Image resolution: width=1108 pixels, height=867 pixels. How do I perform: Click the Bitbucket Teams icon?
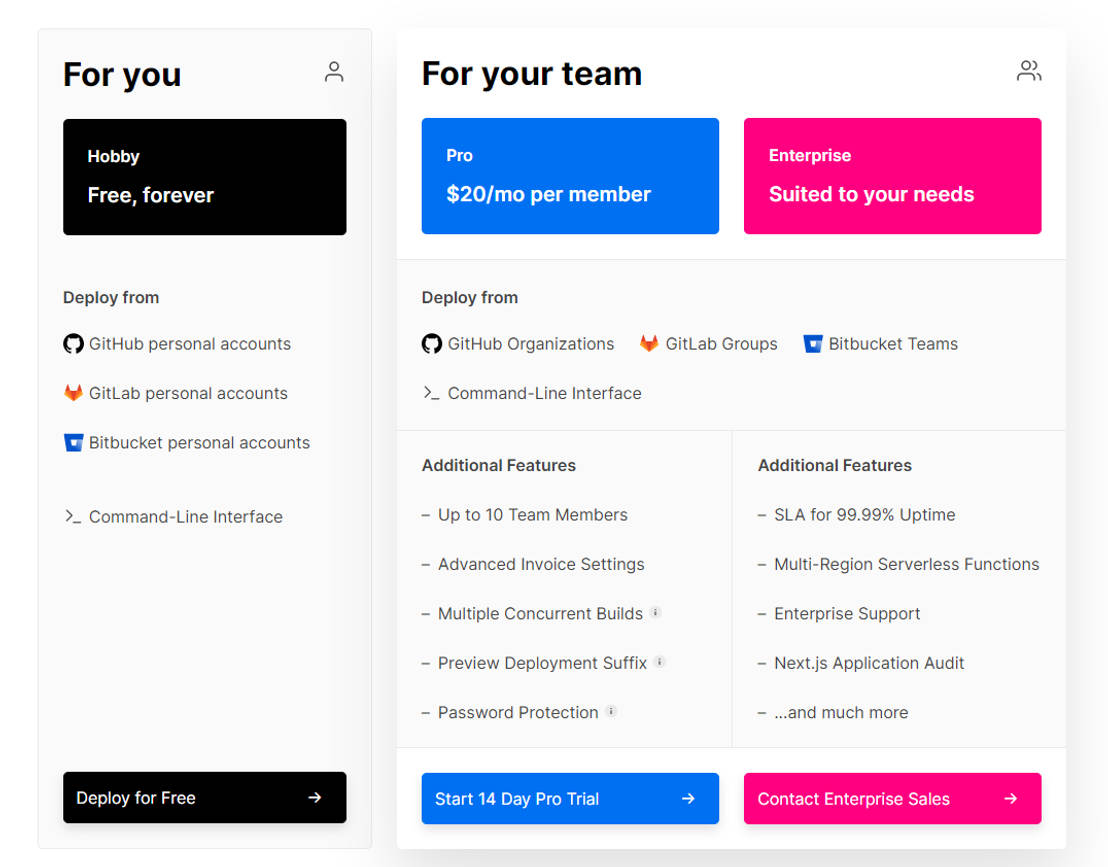813,344
